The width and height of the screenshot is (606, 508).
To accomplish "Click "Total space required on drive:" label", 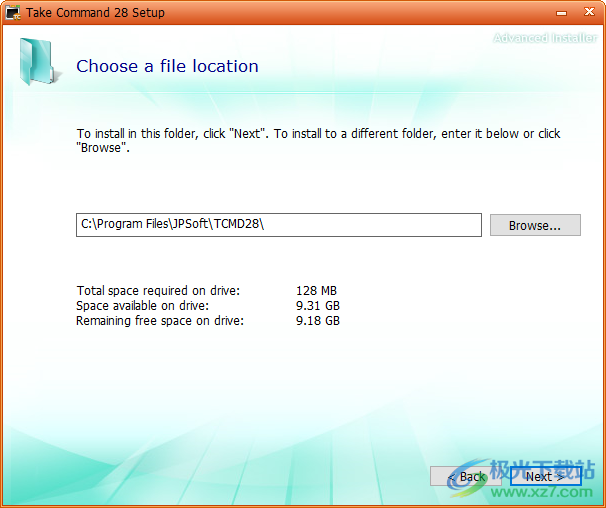I will click(x=158, y=290).
